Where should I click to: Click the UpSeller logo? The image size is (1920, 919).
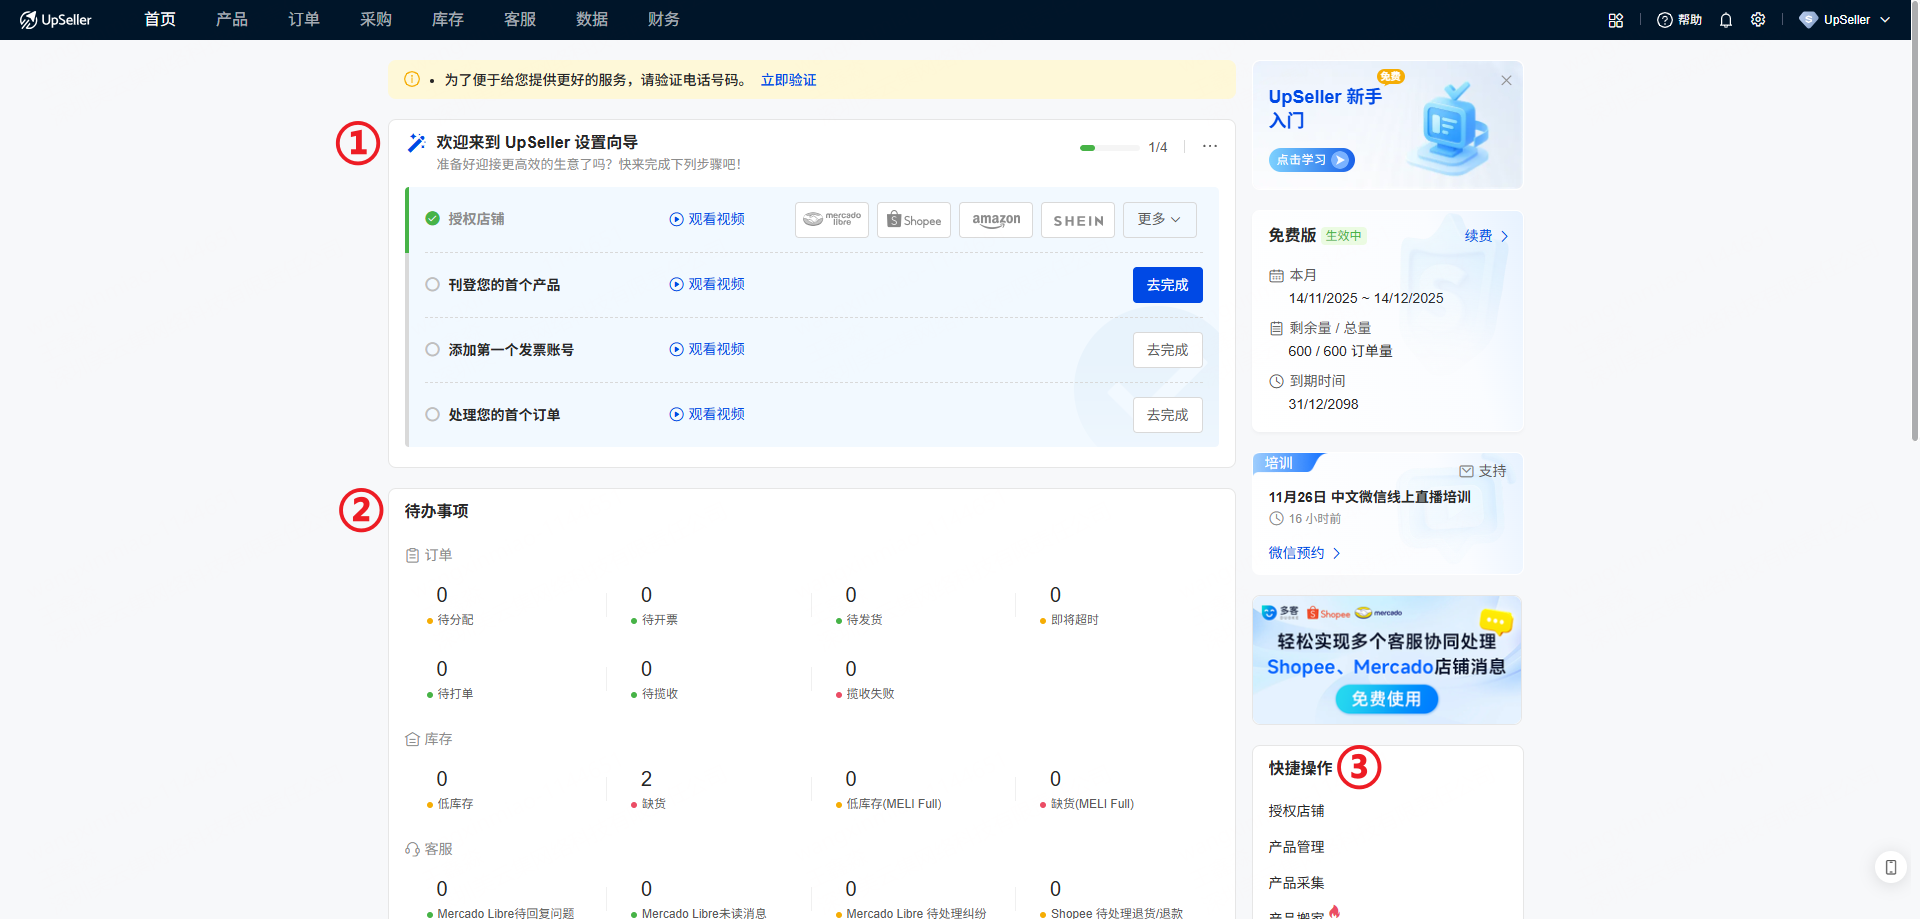[56, 20]
